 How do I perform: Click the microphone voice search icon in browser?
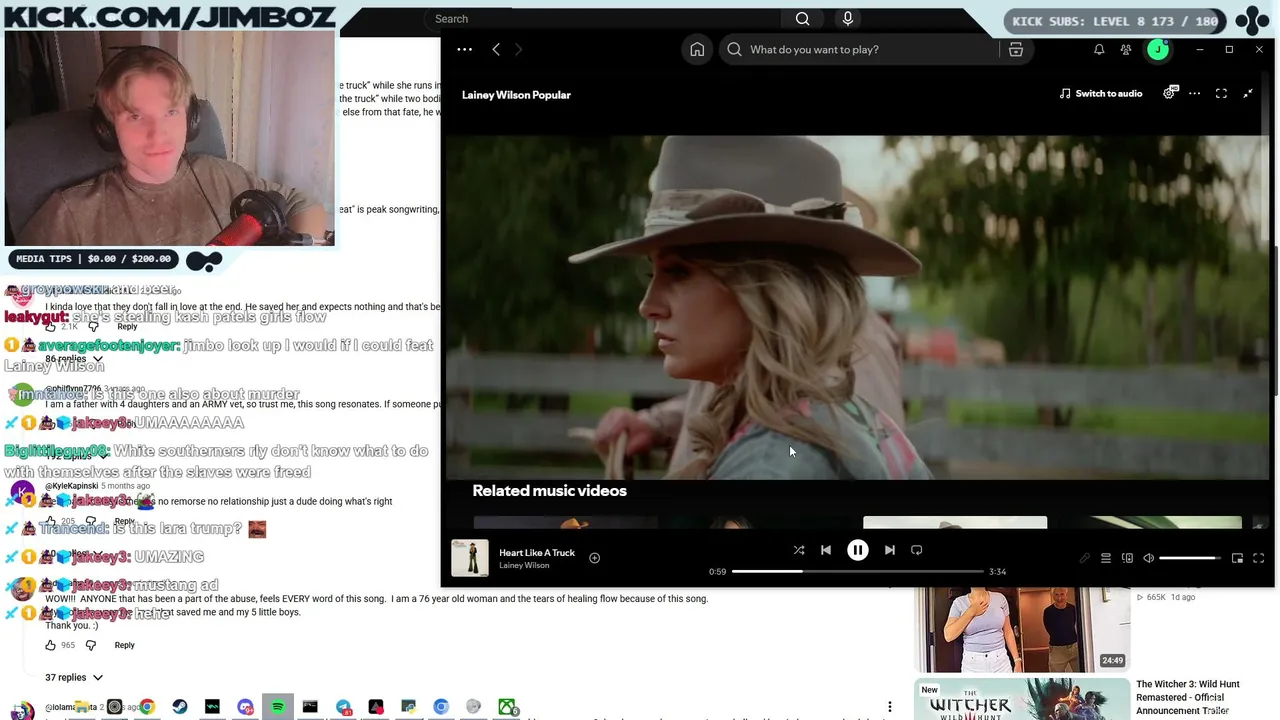click(848, 18)
